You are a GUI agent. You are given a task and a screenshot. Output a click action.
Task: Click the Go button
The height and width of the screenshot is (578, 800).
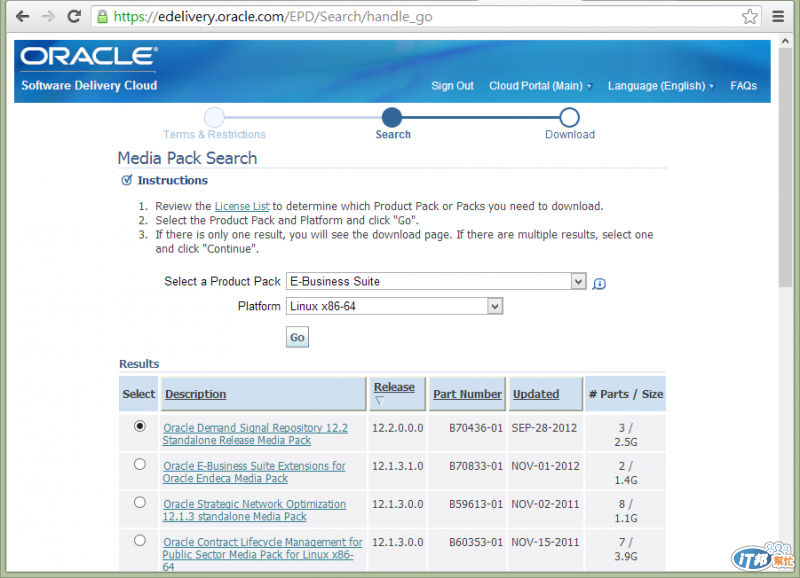(x=297, y=337)
